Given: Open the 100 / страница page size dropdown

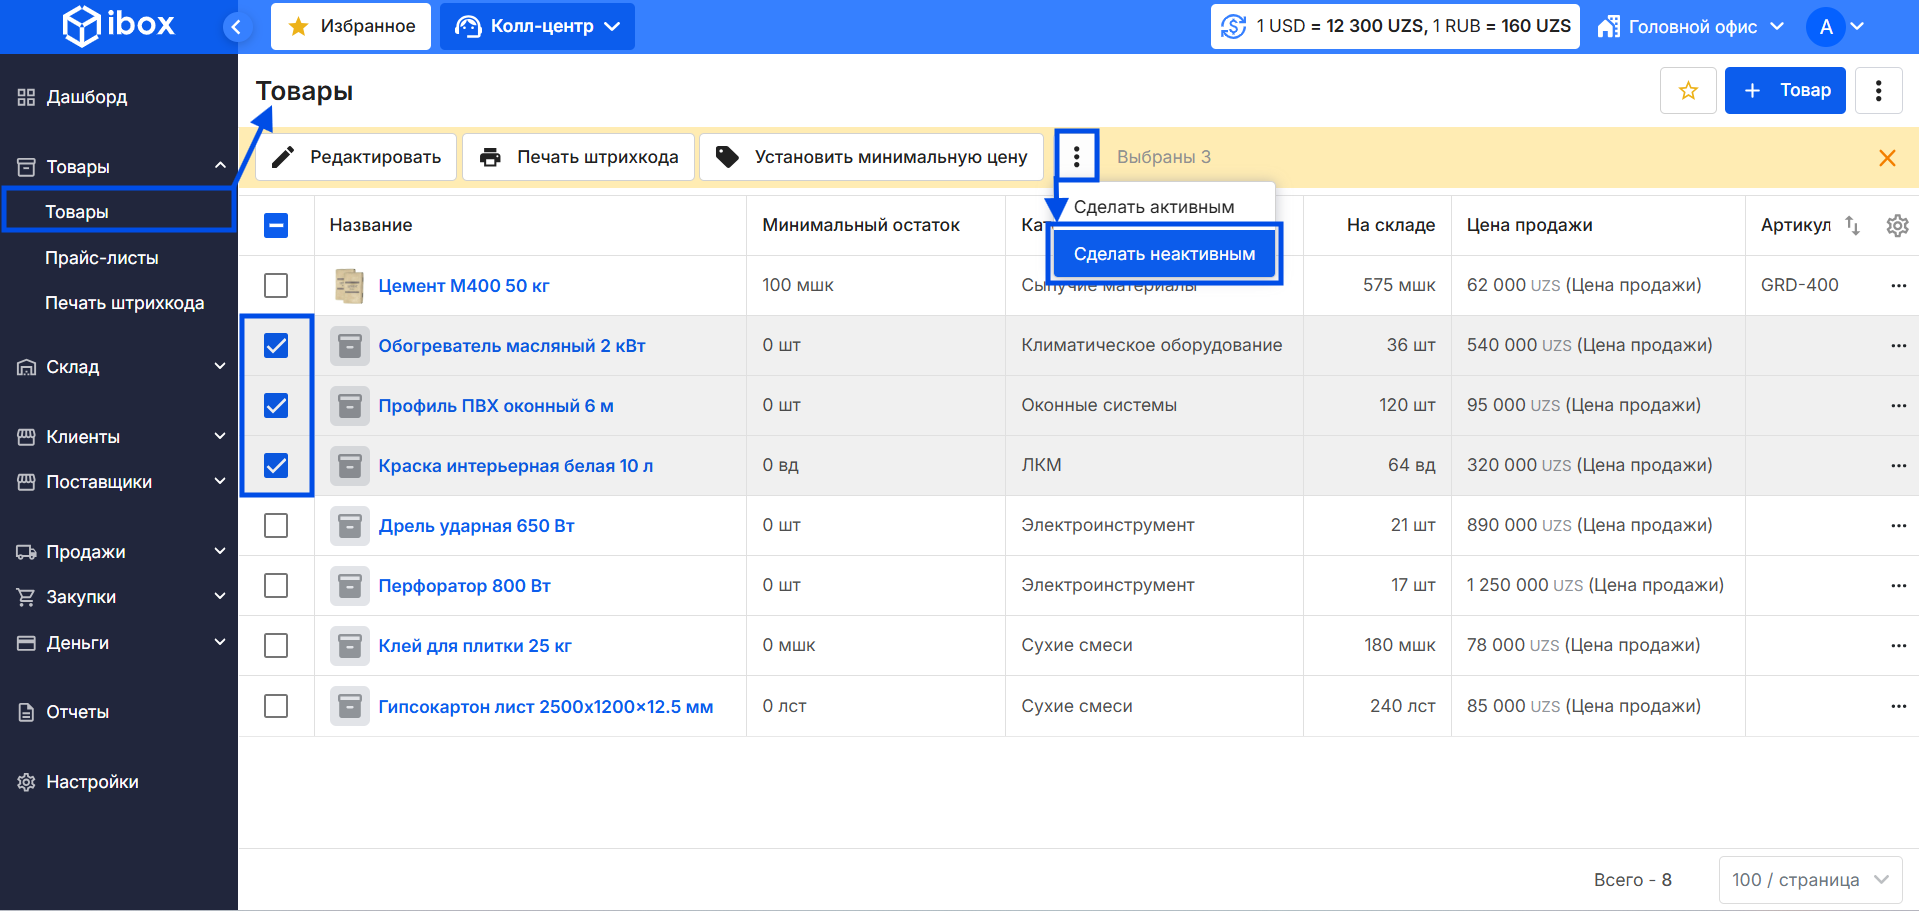Looking at the screenshot, I should (1810, 880).
